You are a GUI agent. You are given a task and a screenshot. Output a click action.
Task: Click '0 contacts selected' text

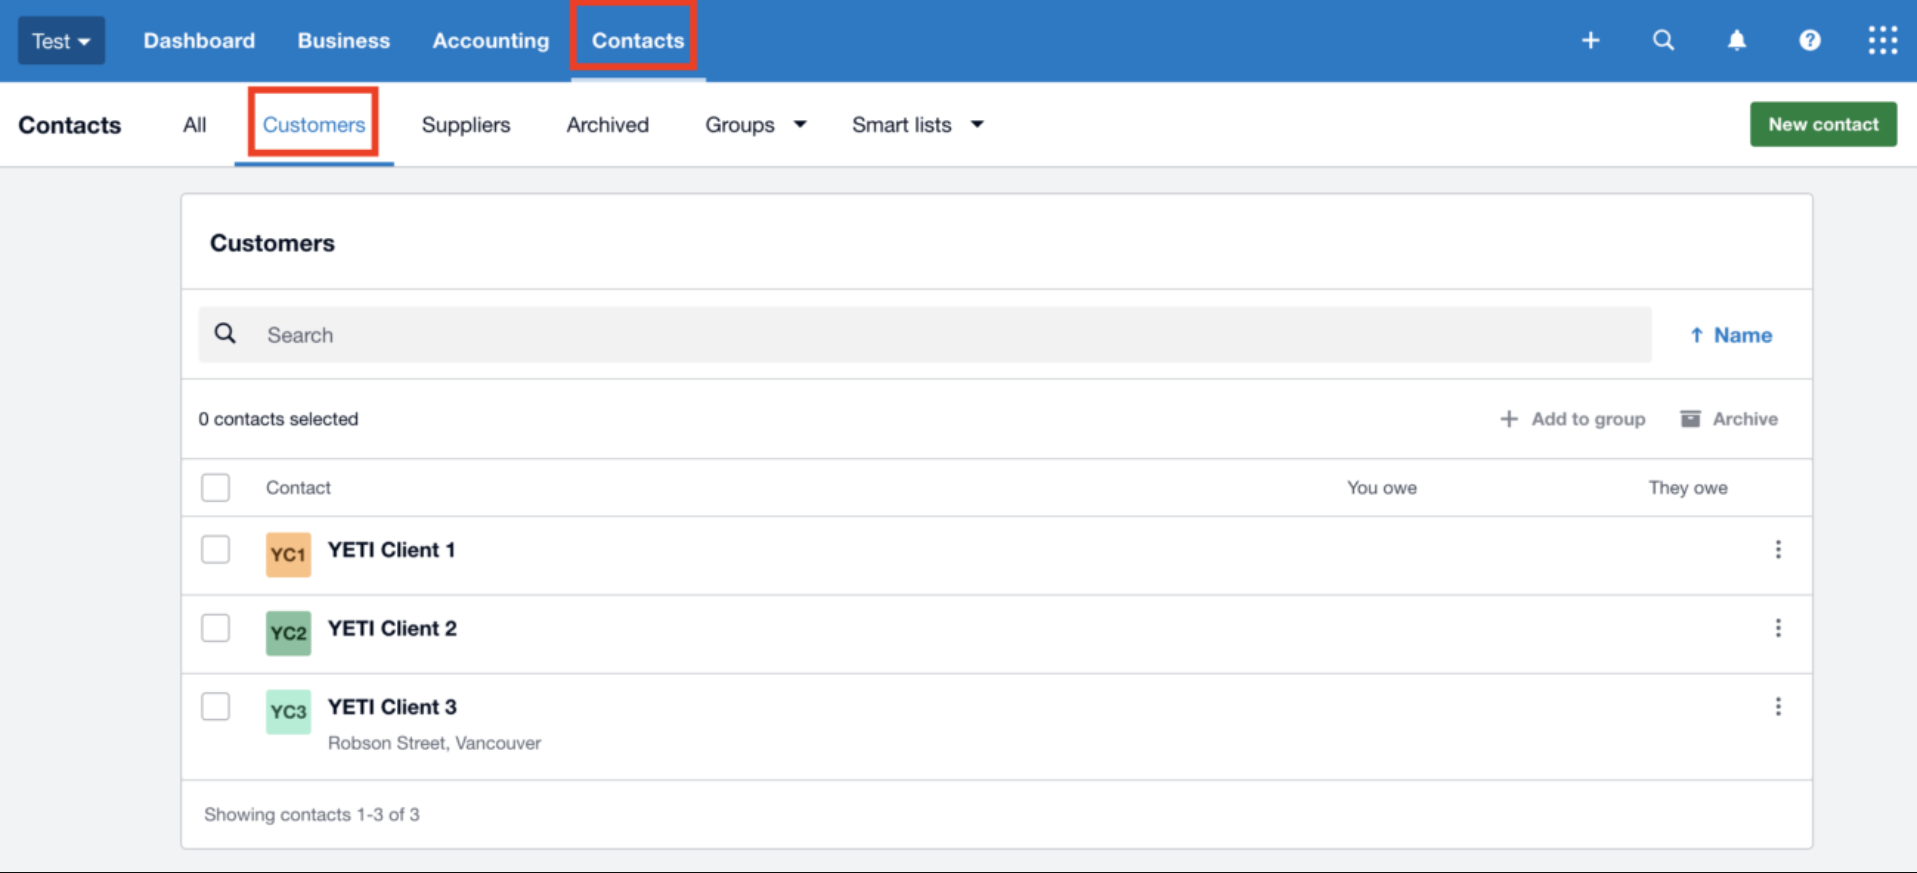[x=278, y=419]
